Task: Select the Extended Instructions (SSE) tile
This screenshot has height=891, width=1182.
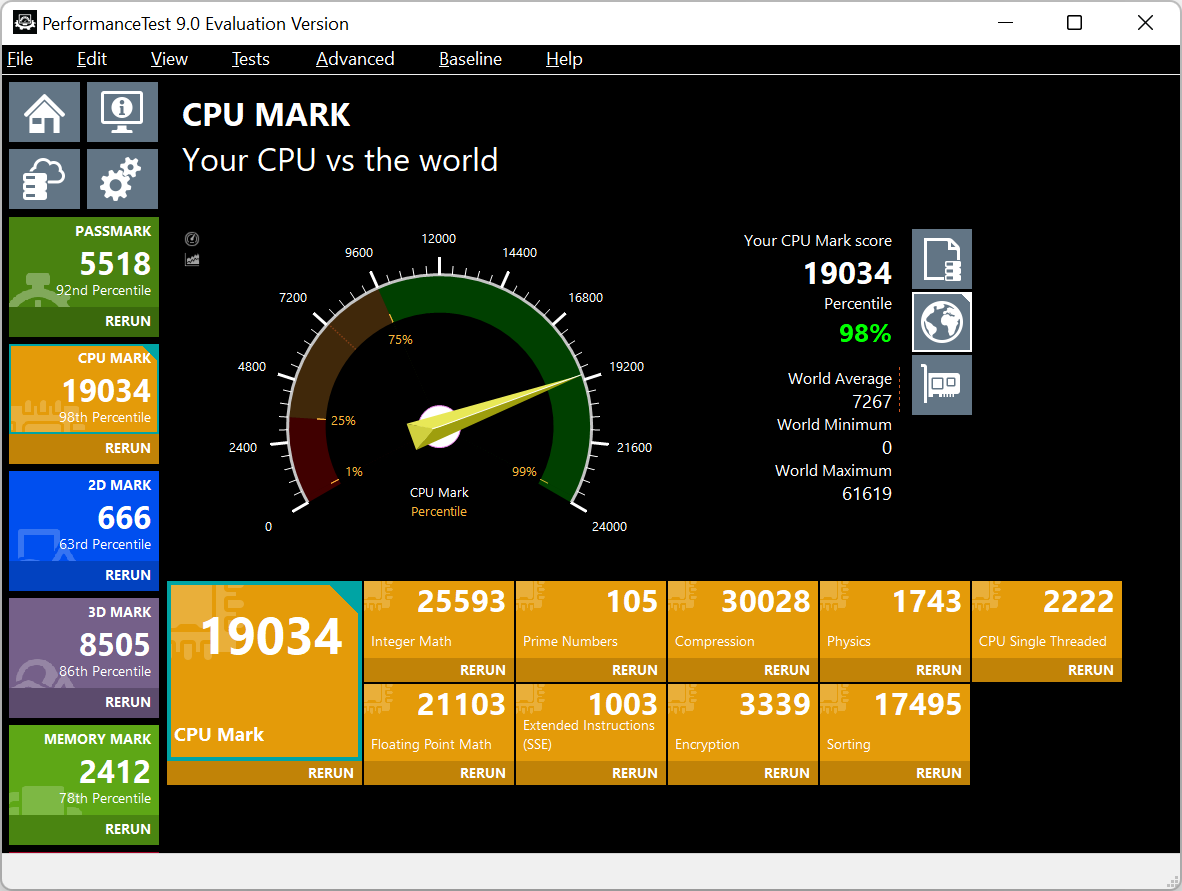Action: click(590, 722)
